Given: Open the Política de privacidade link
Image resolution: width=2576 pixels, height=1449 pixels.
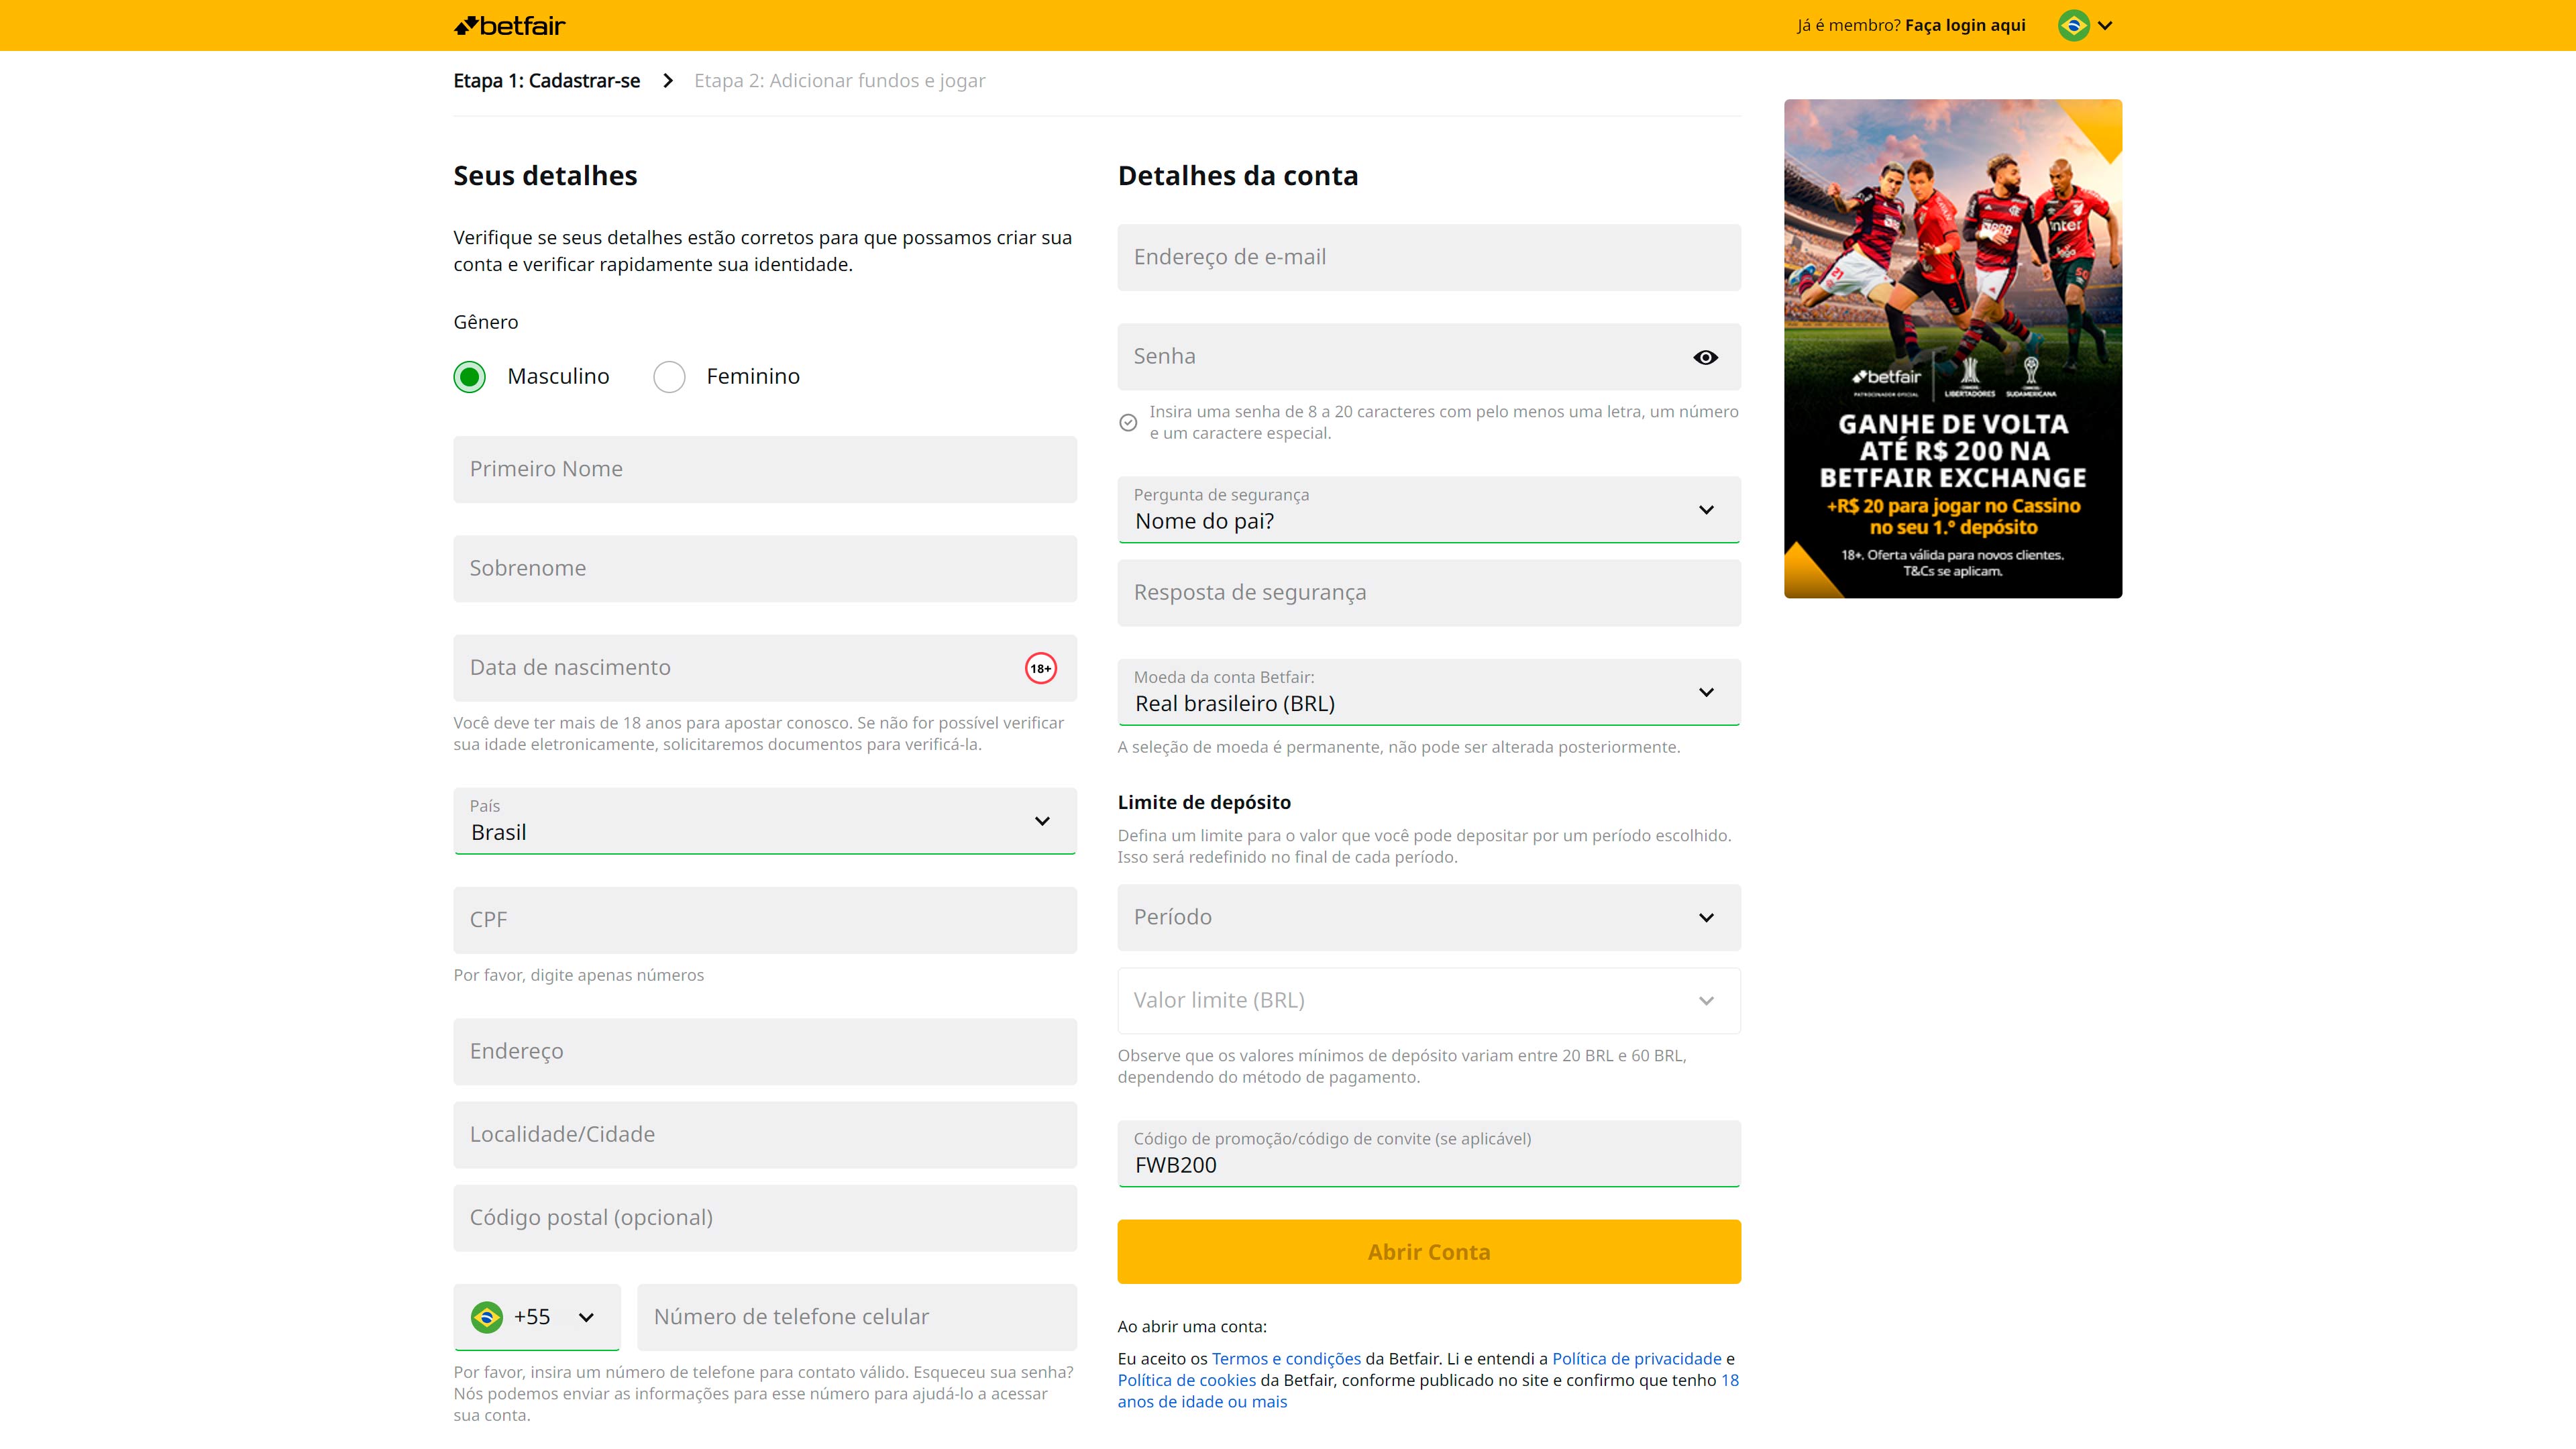Looking at the screenshot, I should coord(1637,1359).
